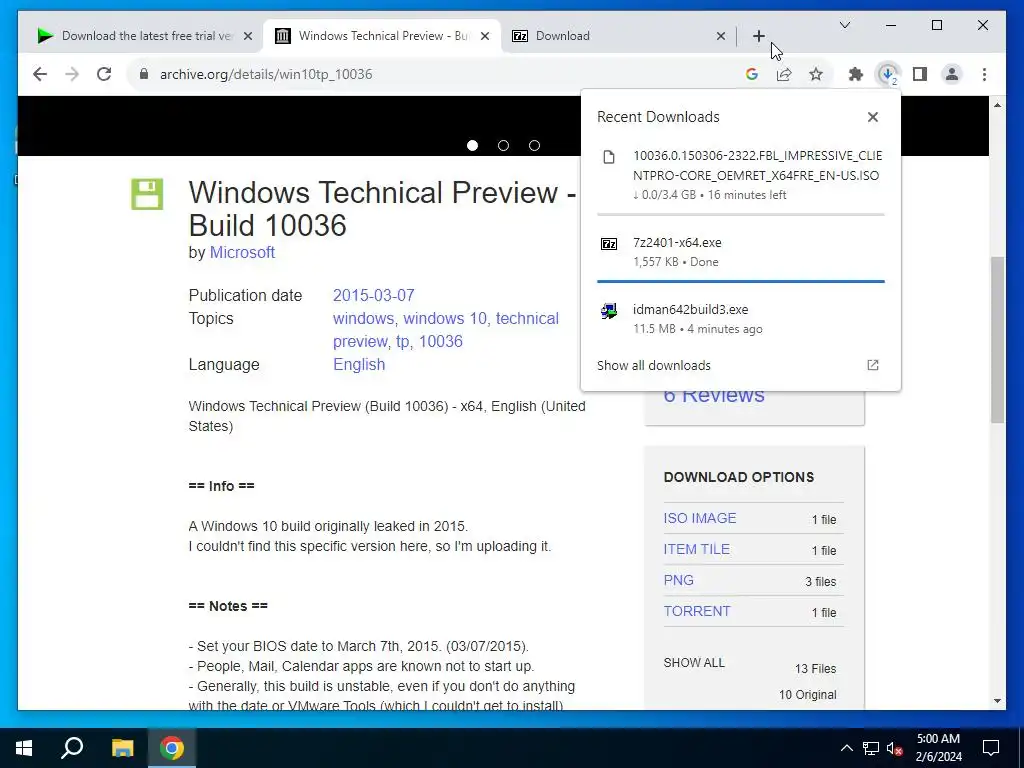This screenshot has width=1024, height=768.
Task: Click the '13 Files' count text
Action: [815, 669]
